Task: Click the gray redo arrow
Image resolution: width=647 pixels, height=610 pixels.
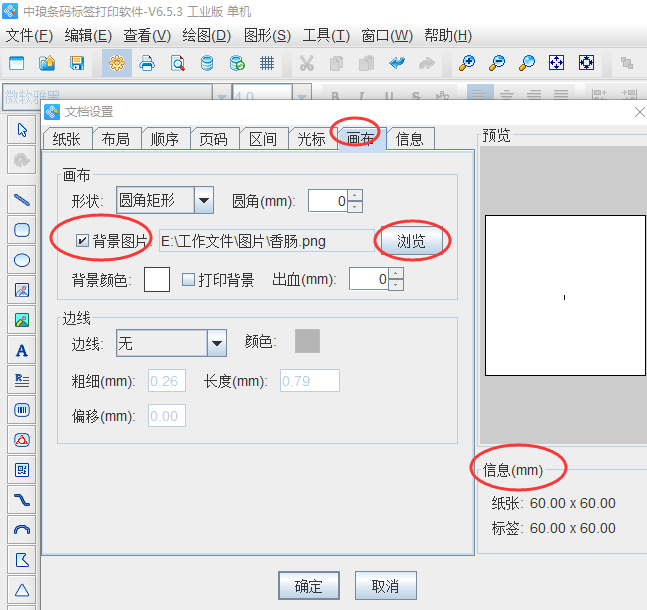Action: coord(427,63)
